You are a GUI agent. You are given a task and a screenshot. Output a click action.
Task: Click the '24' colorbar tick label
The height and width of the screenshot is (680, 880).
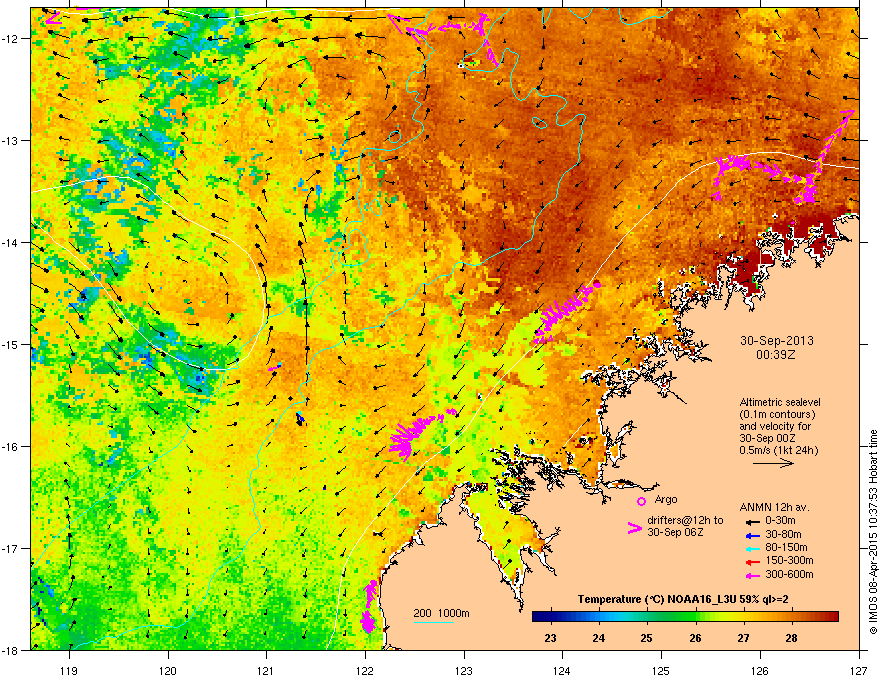598,638
